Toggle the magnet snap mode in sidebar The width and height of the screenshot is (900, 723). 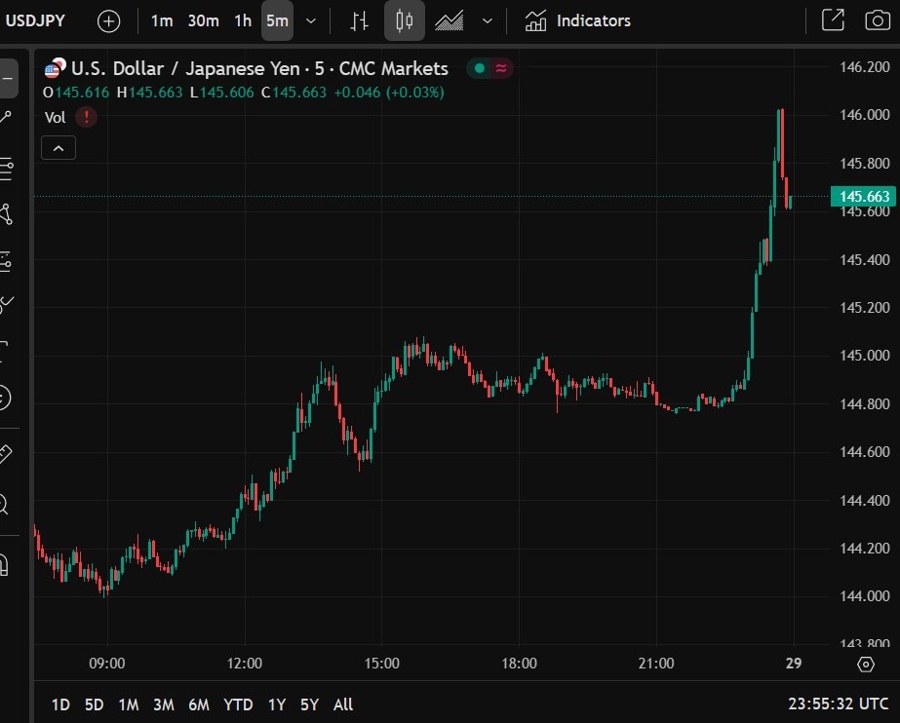[5, 565]
